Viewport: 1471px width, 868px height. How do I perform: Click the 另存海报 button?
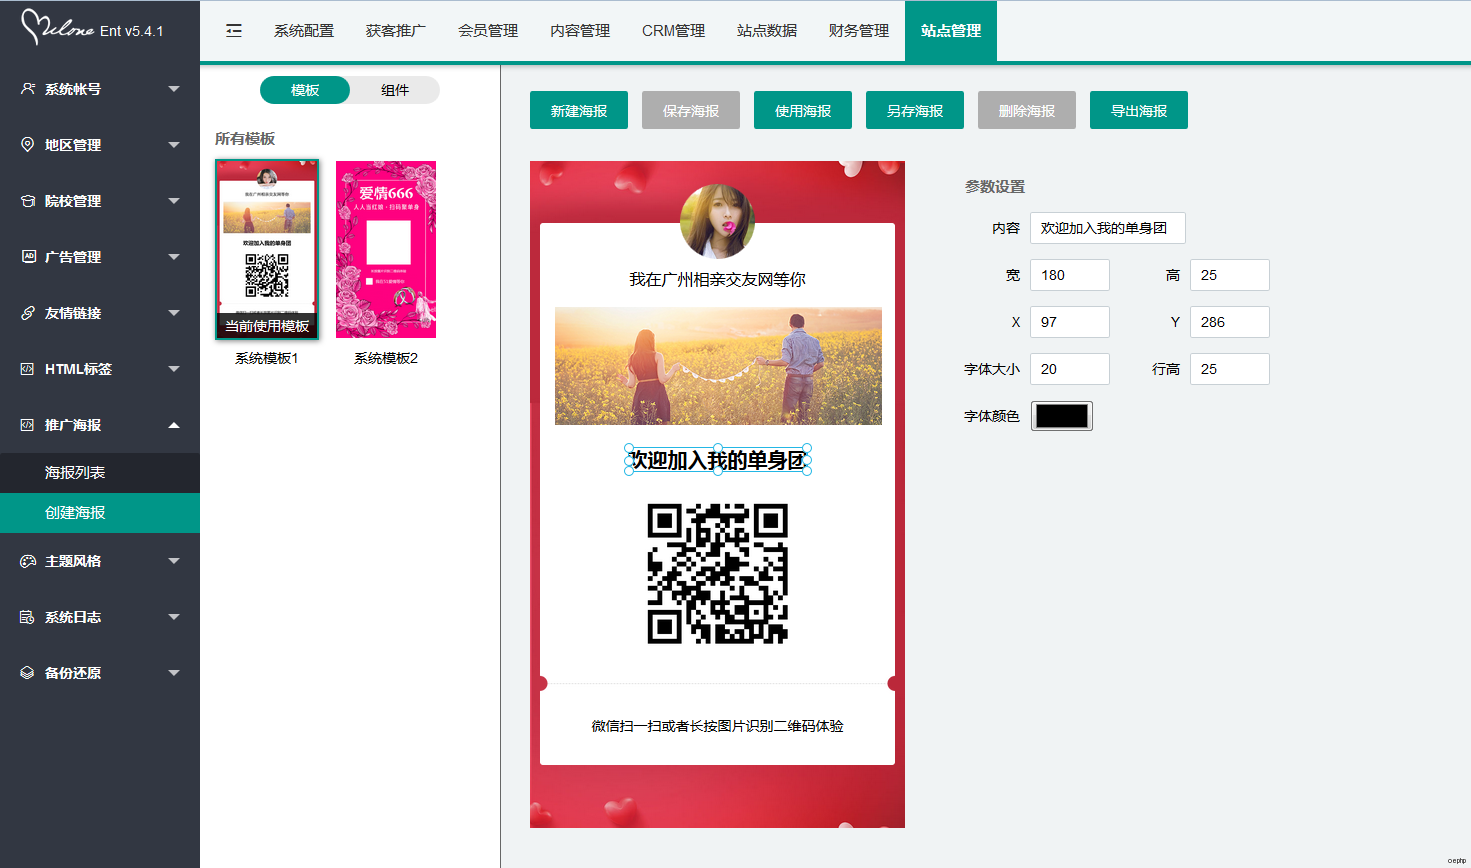click(915, 110)
